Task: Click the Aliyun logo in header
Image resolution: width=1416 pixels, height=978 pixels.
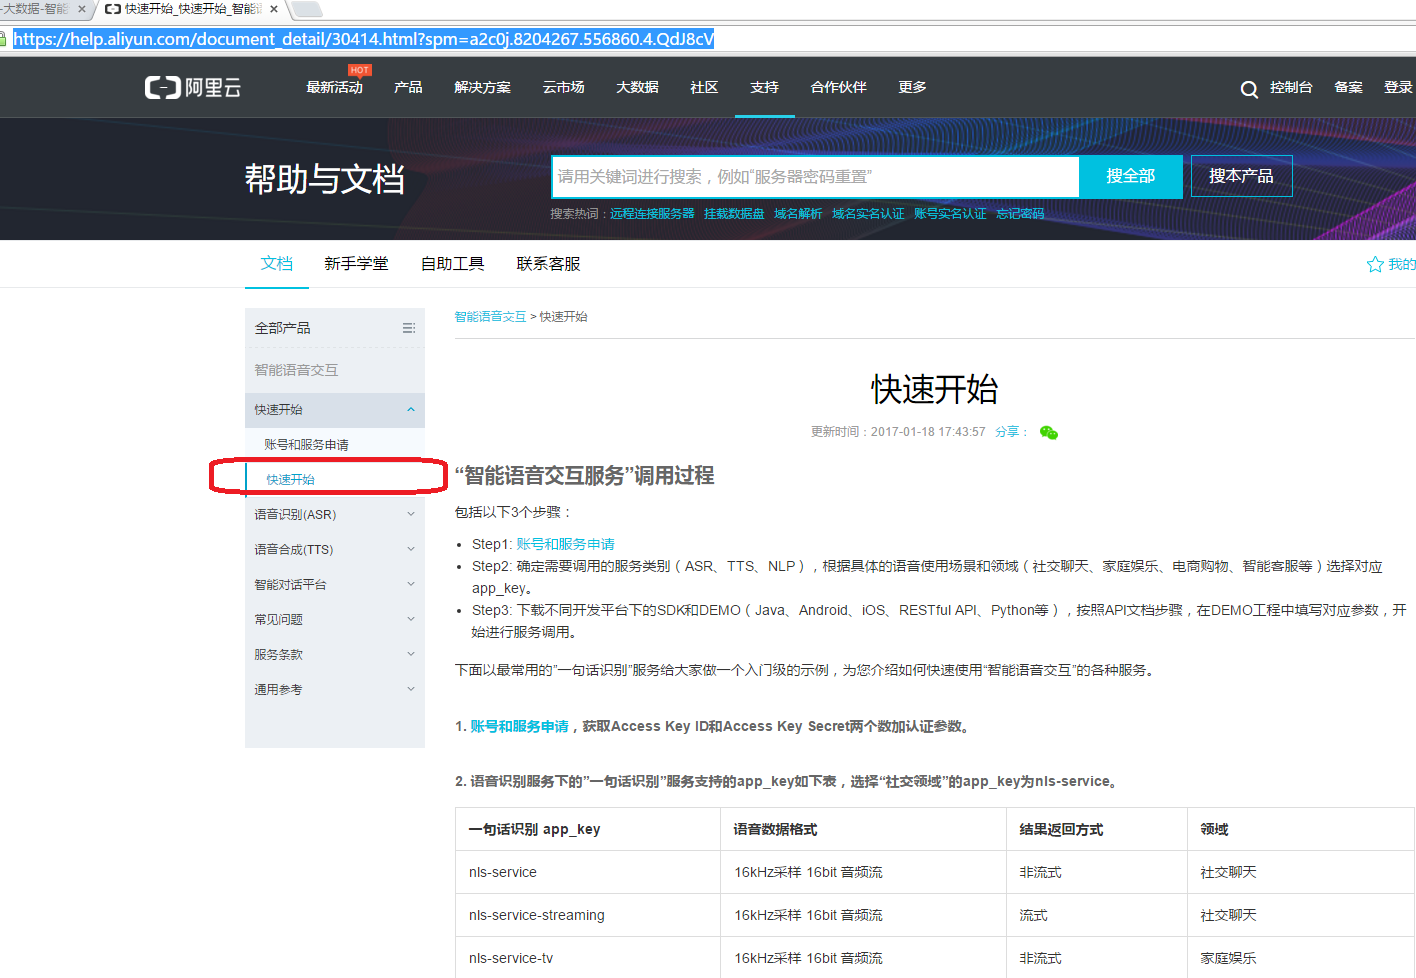Action: tap(193, 87)
